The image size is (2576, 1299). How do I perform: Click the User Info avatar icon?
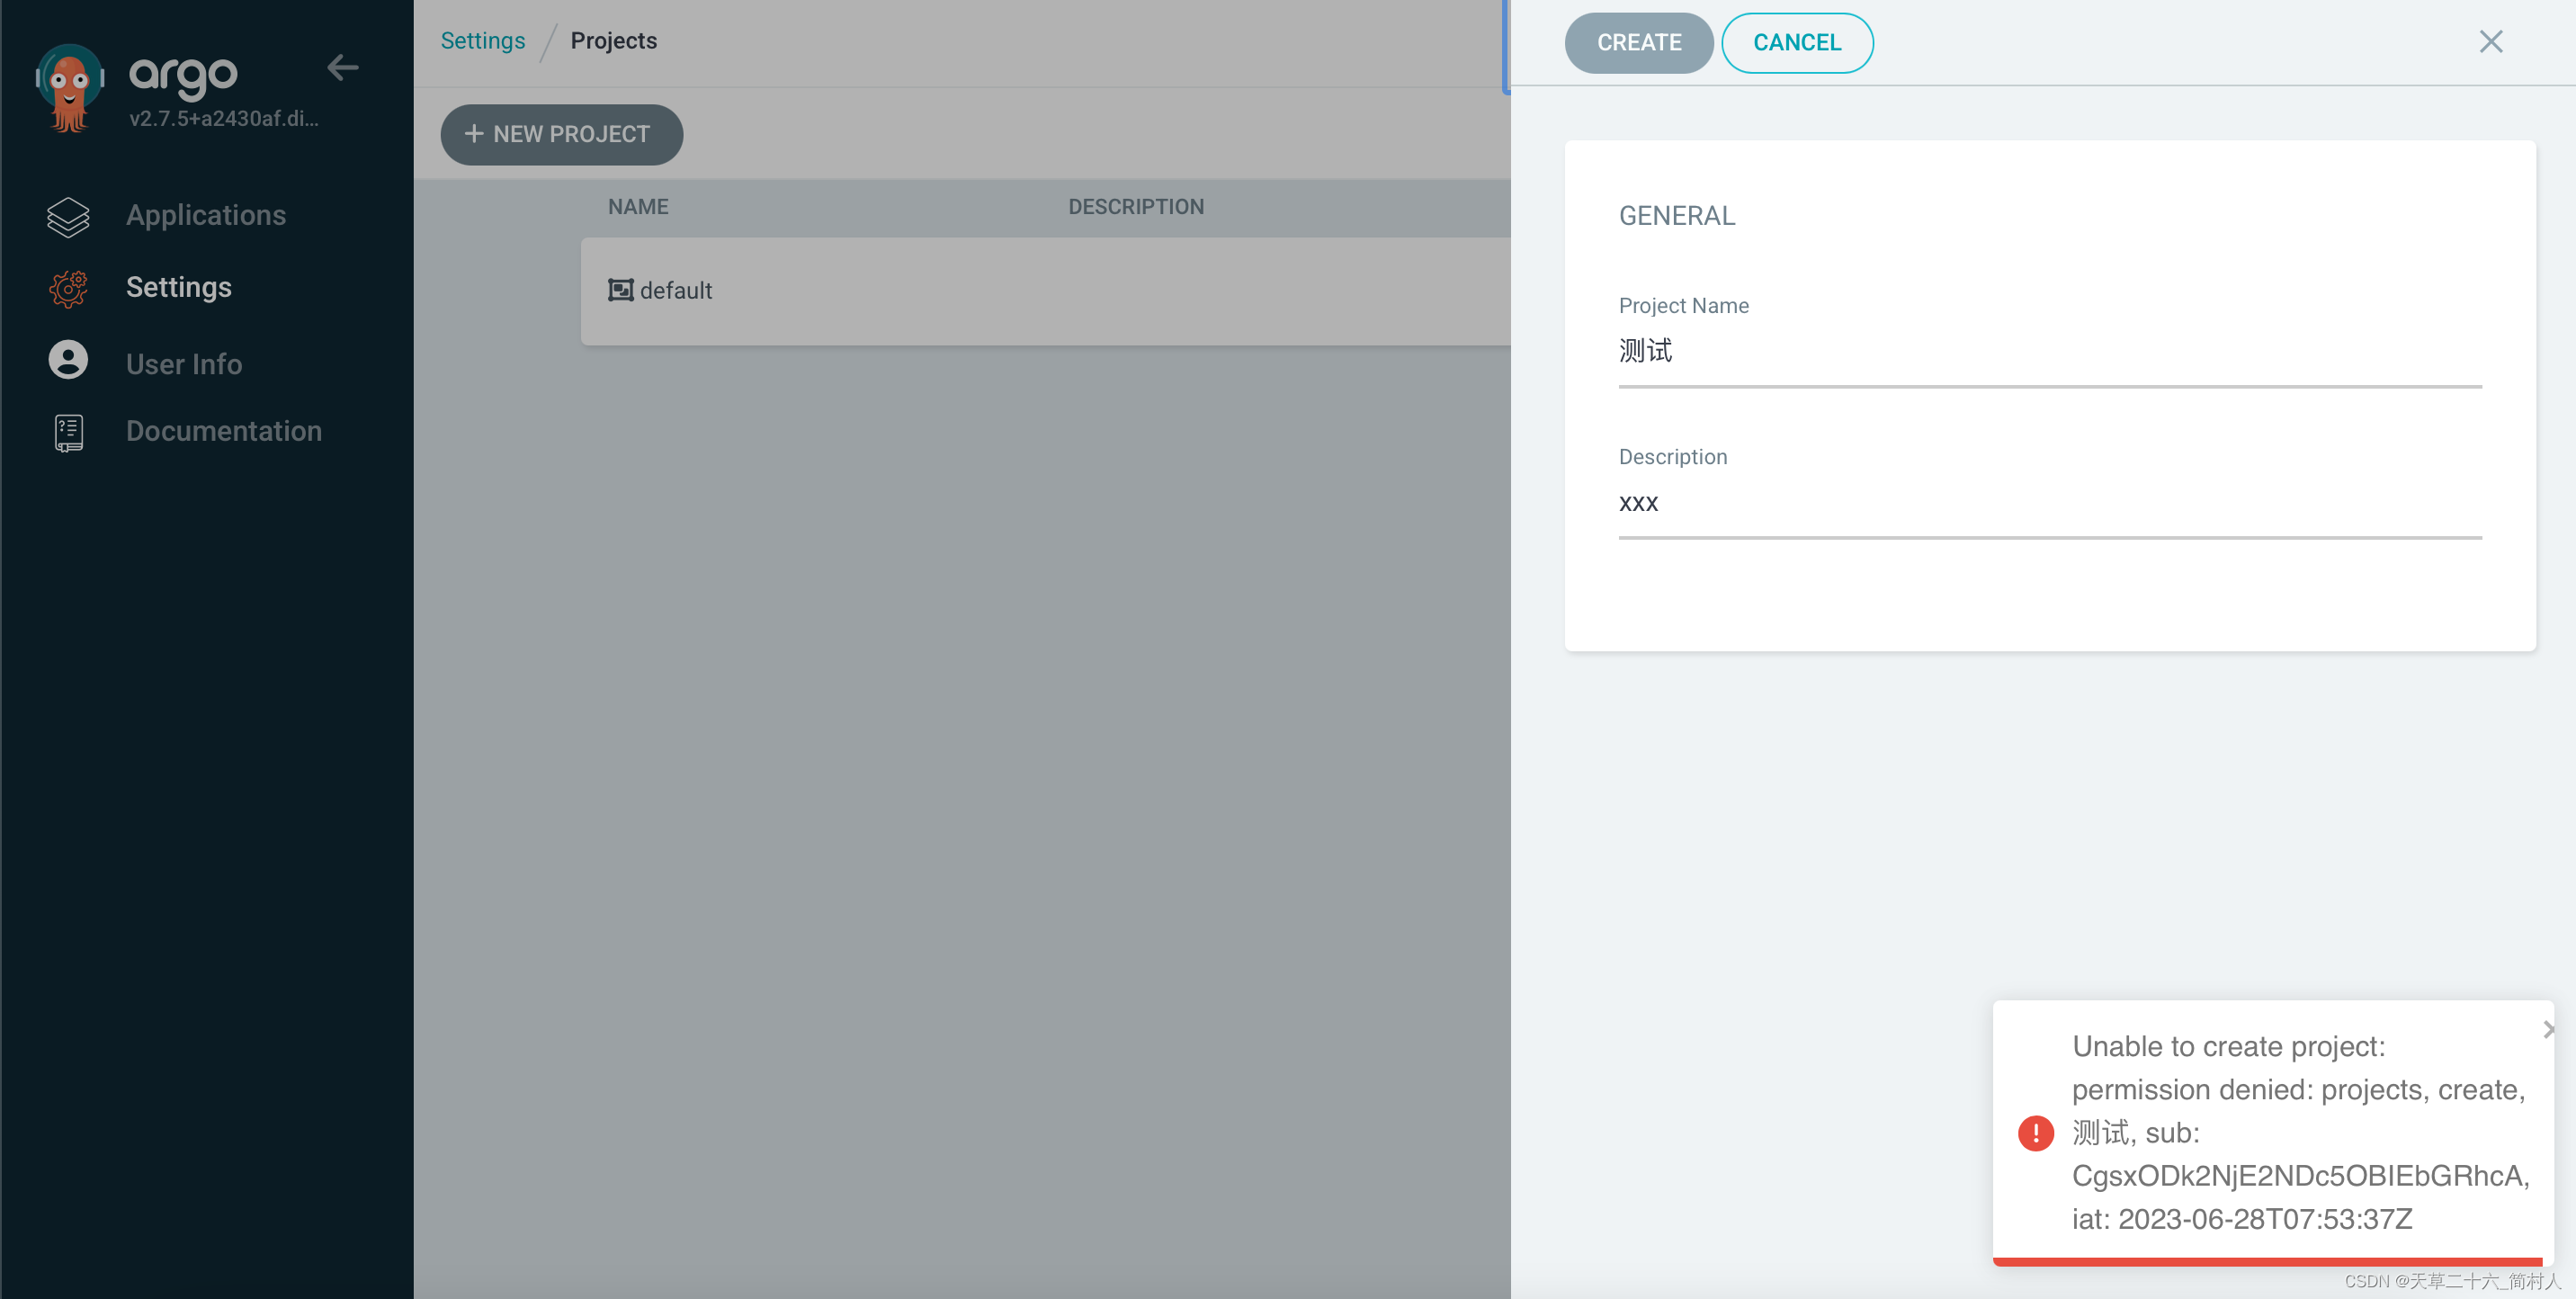click(68, 361)
